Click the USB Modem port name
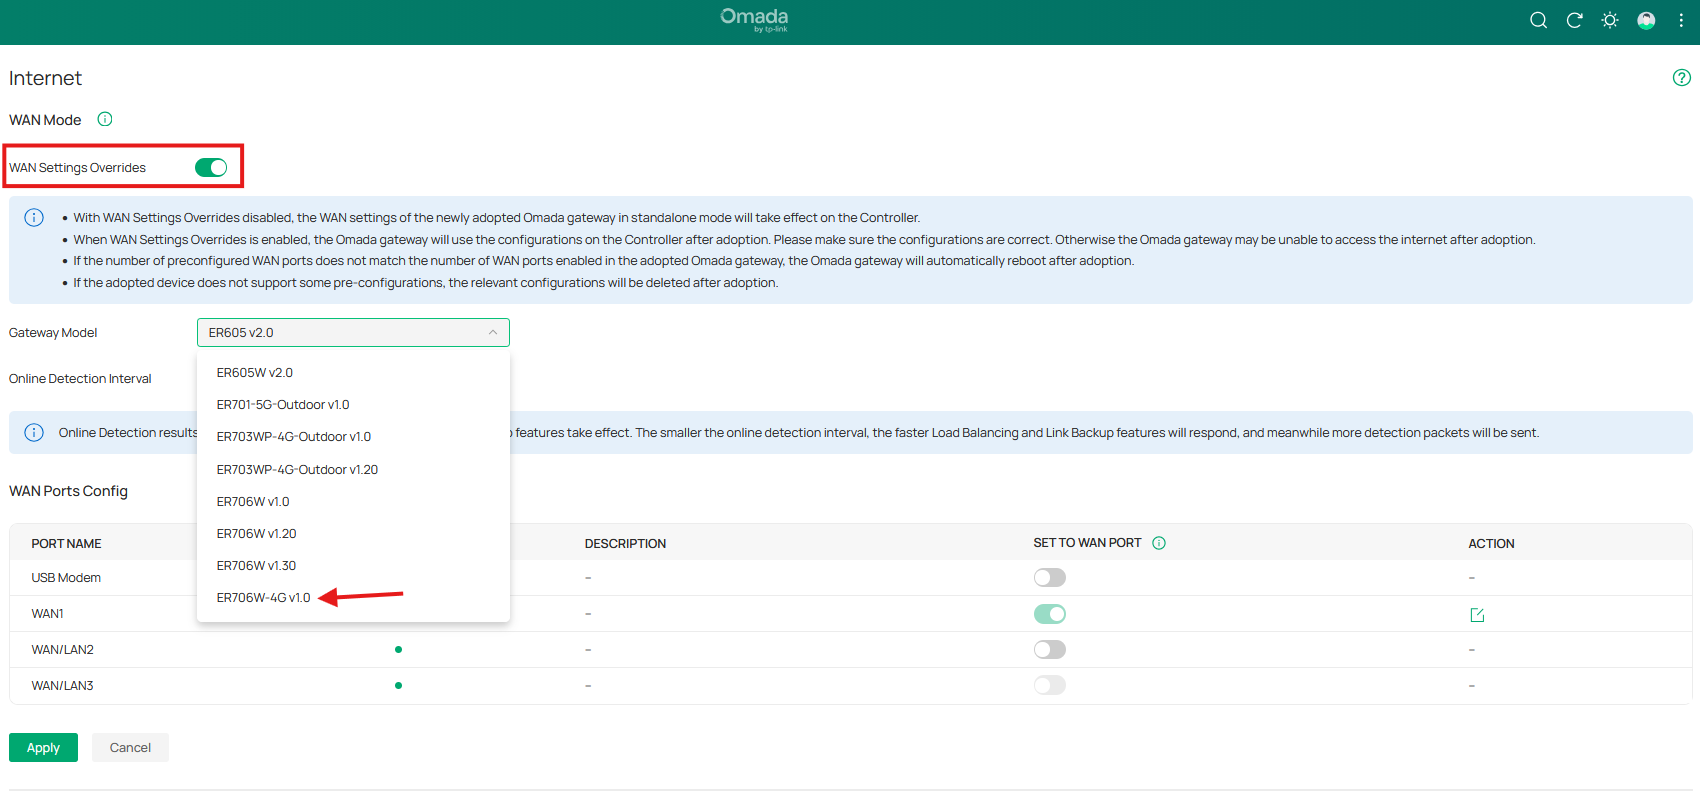This screenshot has width=1700, height=801. tap(66, 578)
